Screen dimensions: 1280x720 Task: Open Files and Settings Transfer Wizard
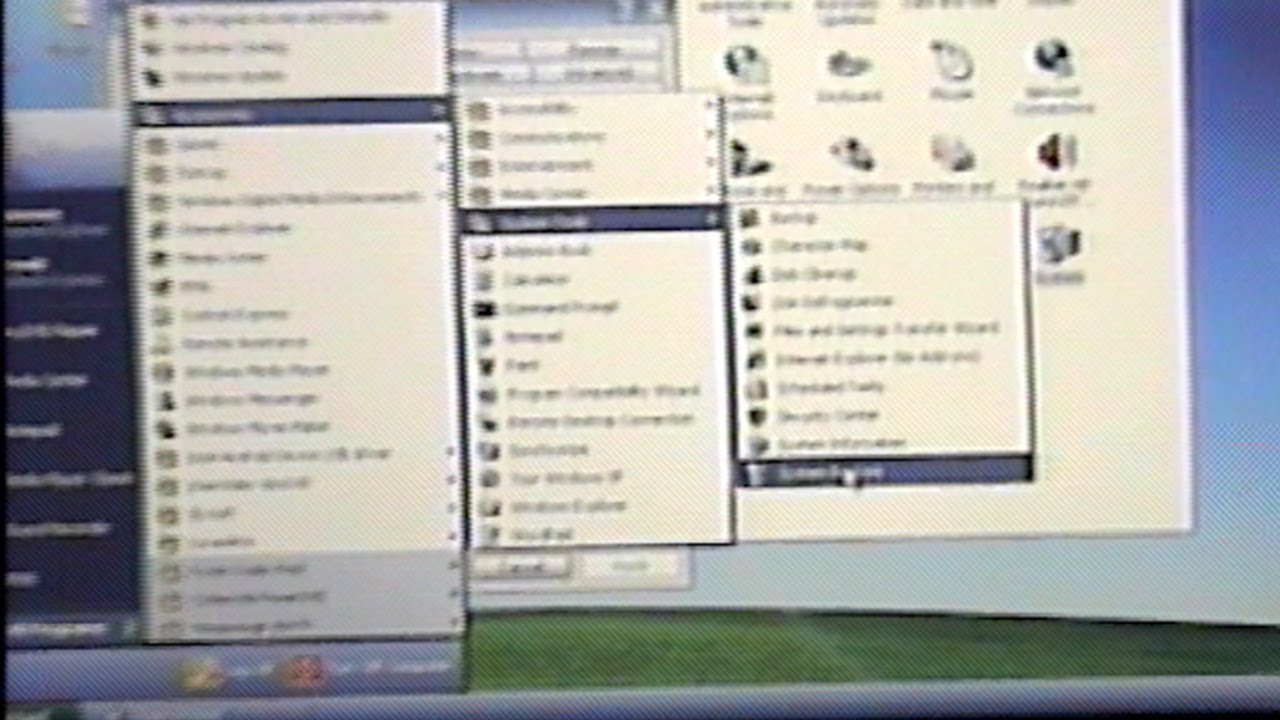coord(884,329)
